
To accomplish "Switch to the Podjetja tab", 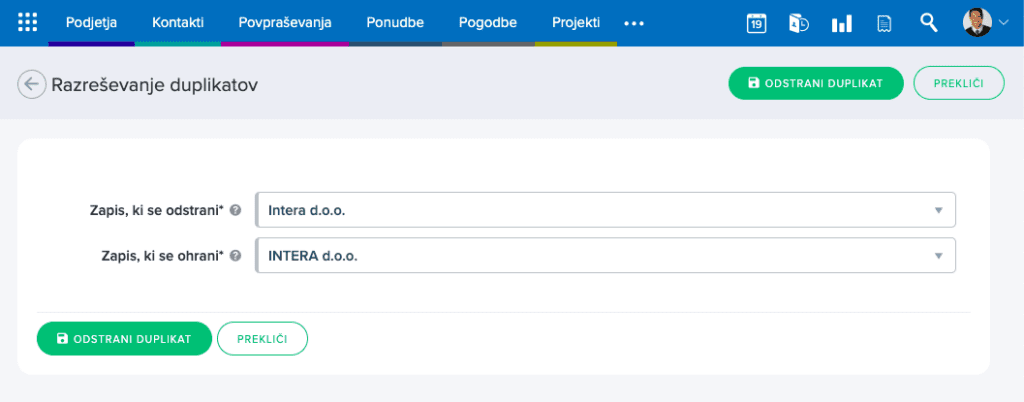I will tap(91, 22).
